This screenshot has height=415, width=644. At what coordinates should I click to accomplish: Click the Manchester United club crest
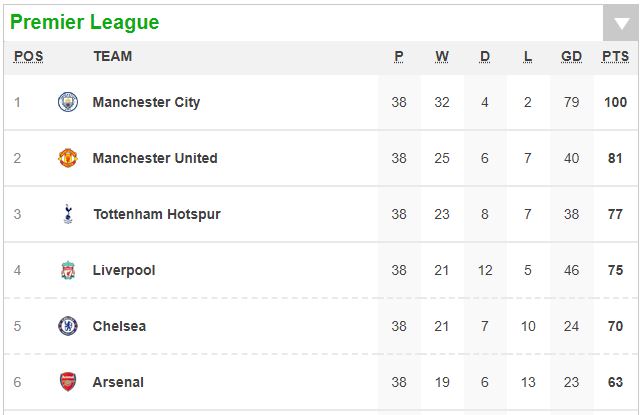click(67, 158)
